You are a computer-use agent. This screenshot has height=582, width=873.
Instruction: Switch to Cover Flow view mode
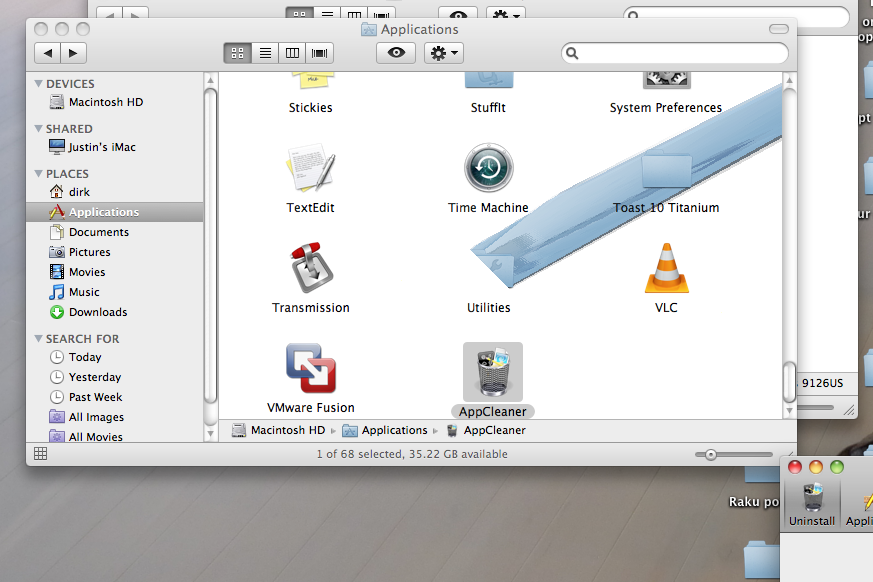tap(320, 53)
